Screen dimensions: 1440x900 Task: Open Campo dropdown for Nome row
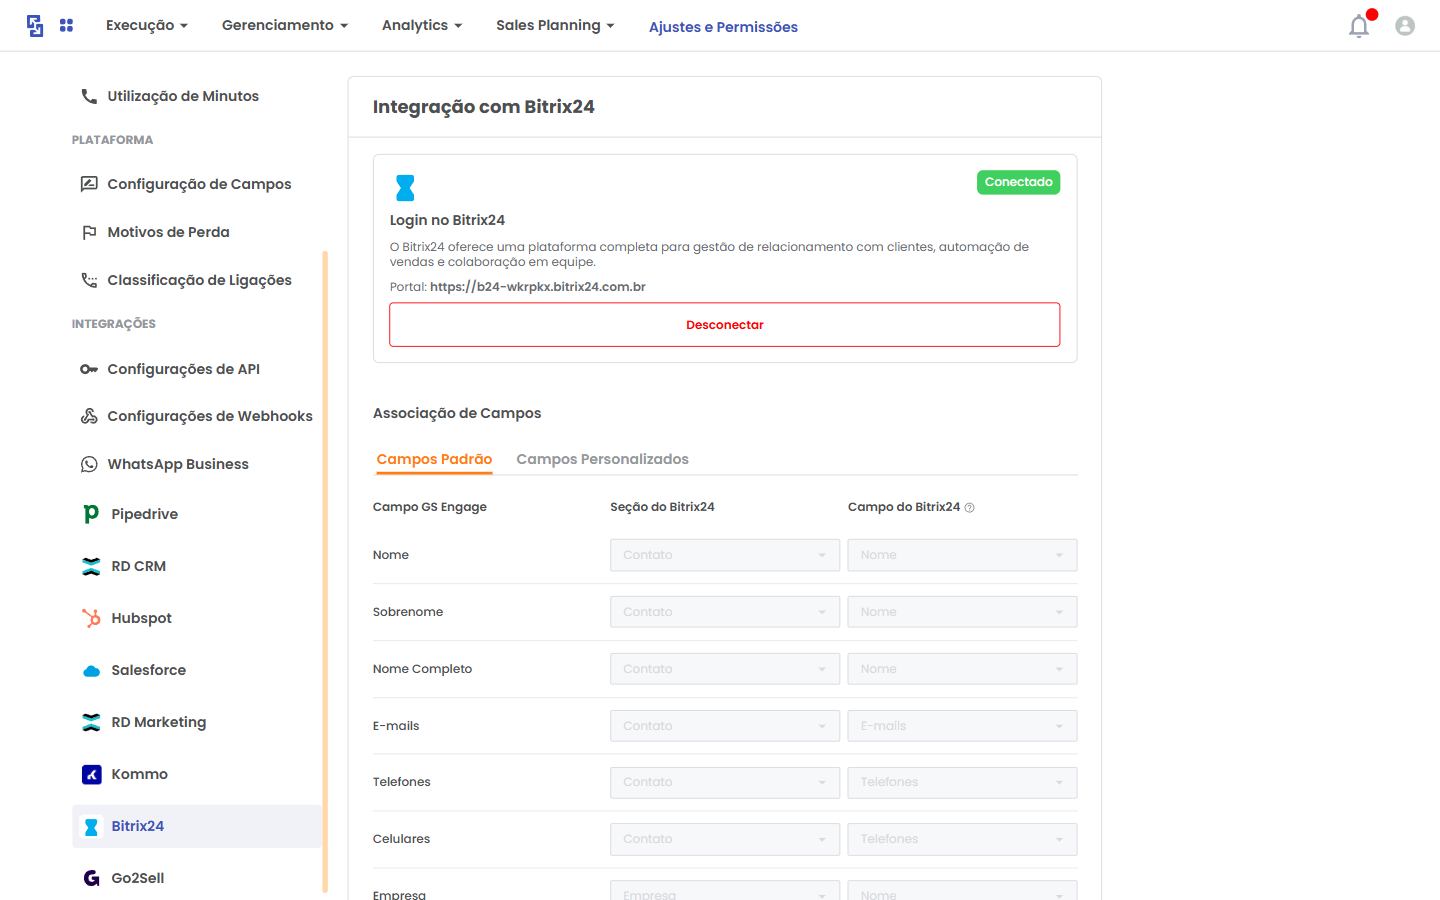962,555
